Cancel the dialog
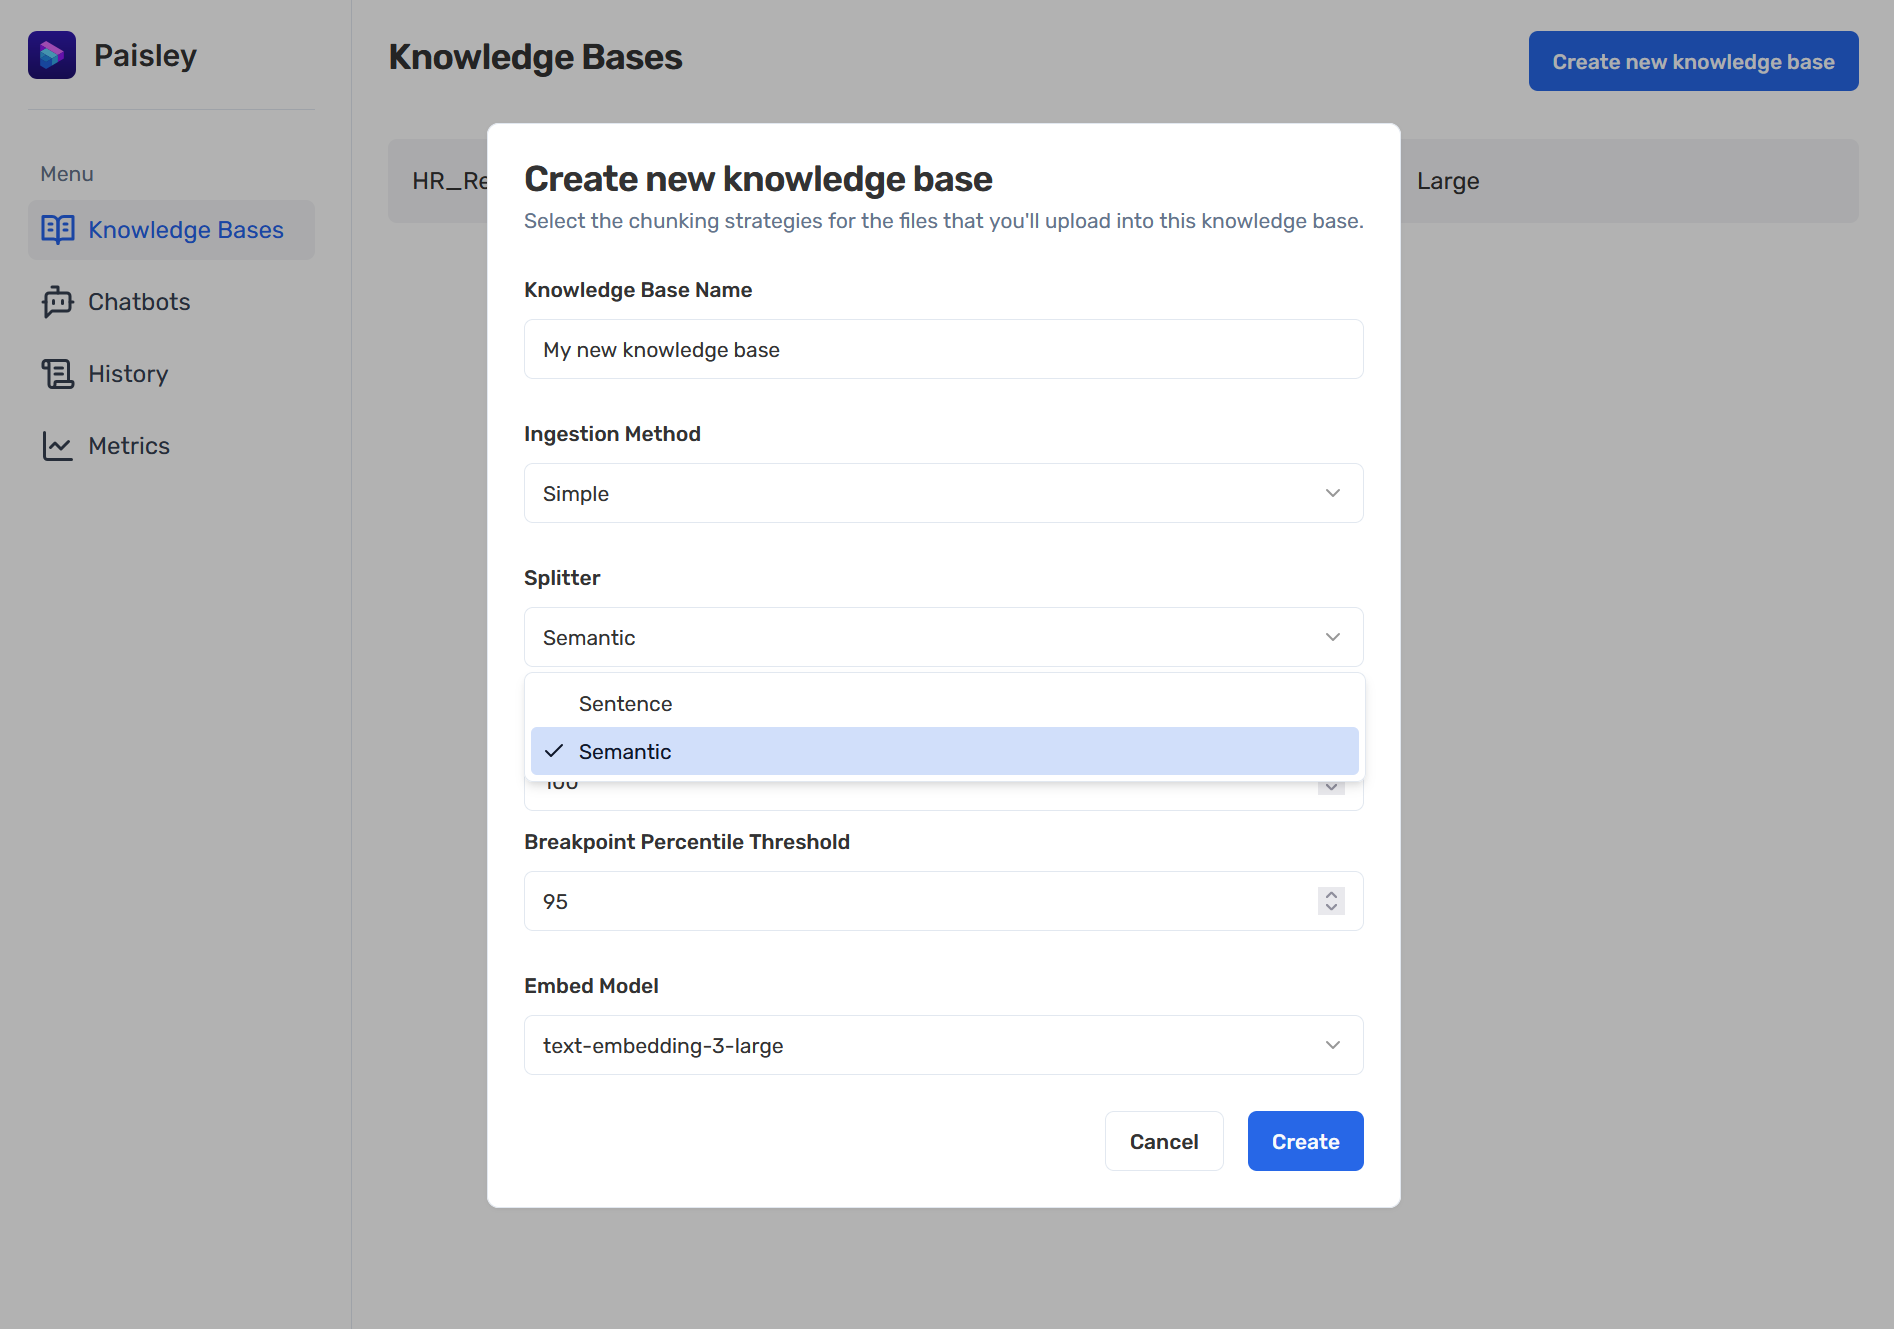1894x1329 pixels. point(1164,1141)
